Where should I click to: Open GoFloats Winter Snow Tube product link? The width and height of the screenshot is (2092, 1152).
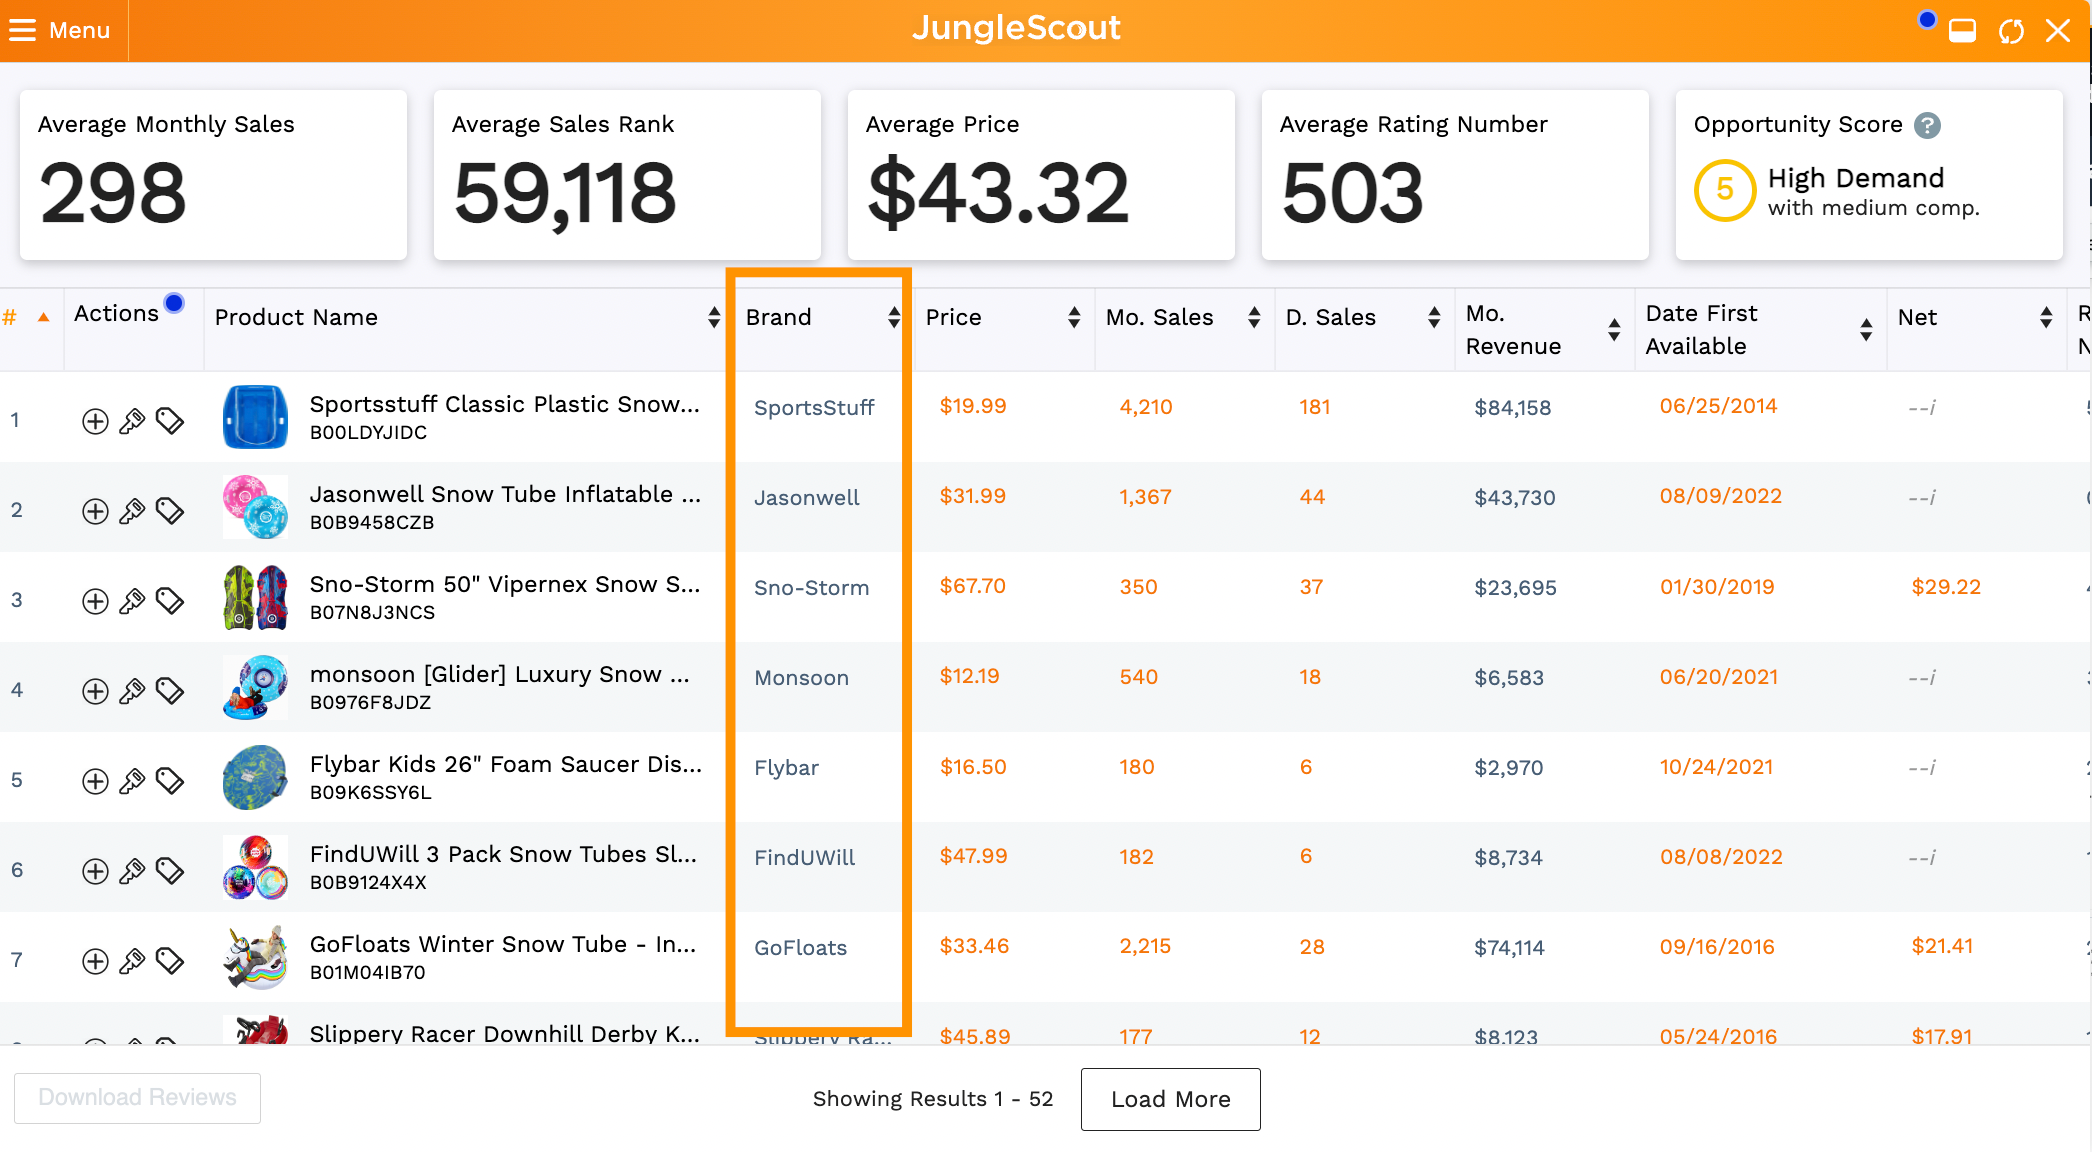[503, 944]
